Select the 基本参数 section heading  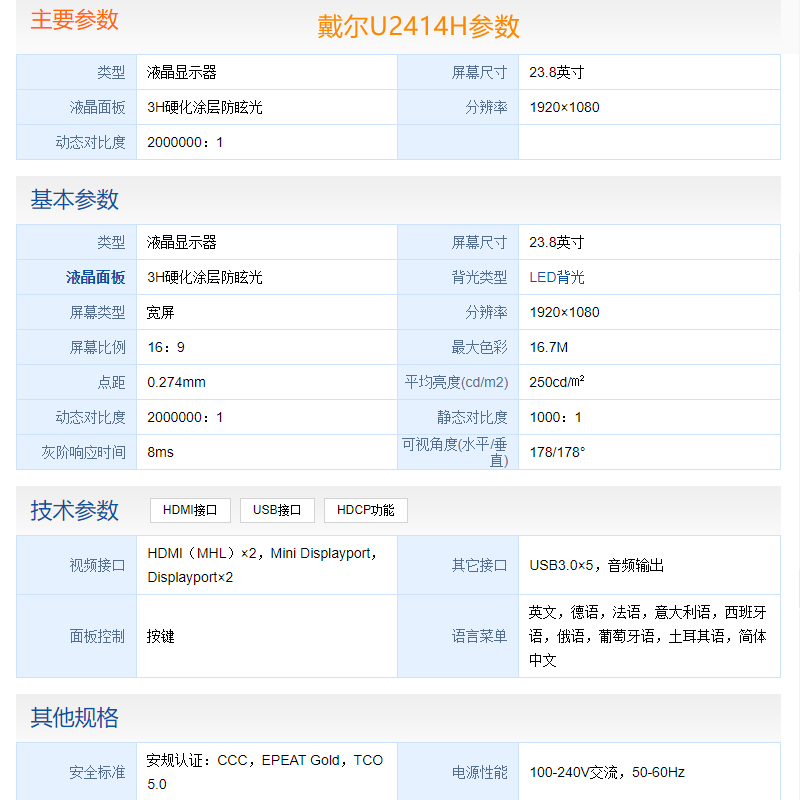click(74, 200)
